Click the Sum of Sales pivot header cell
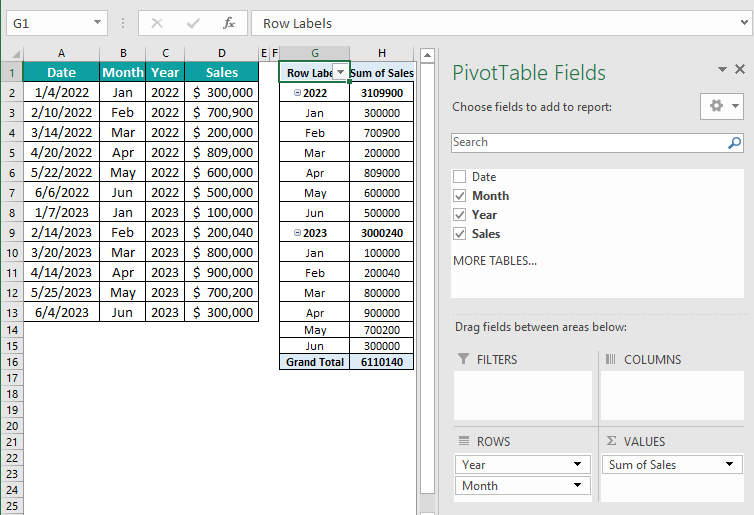 click(382, 73)
